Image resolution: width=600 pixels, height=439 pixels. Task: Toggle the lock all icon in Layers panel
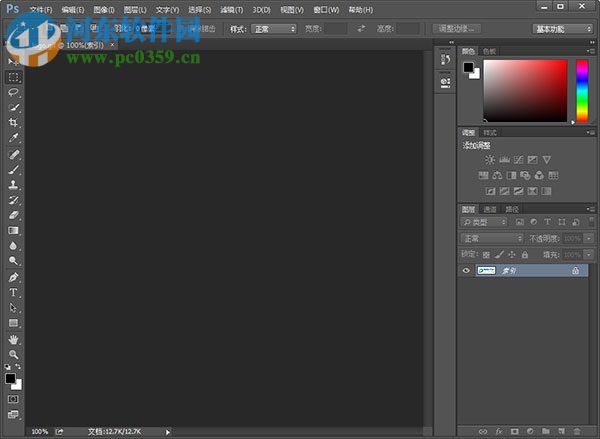click(x=525, y=254)
